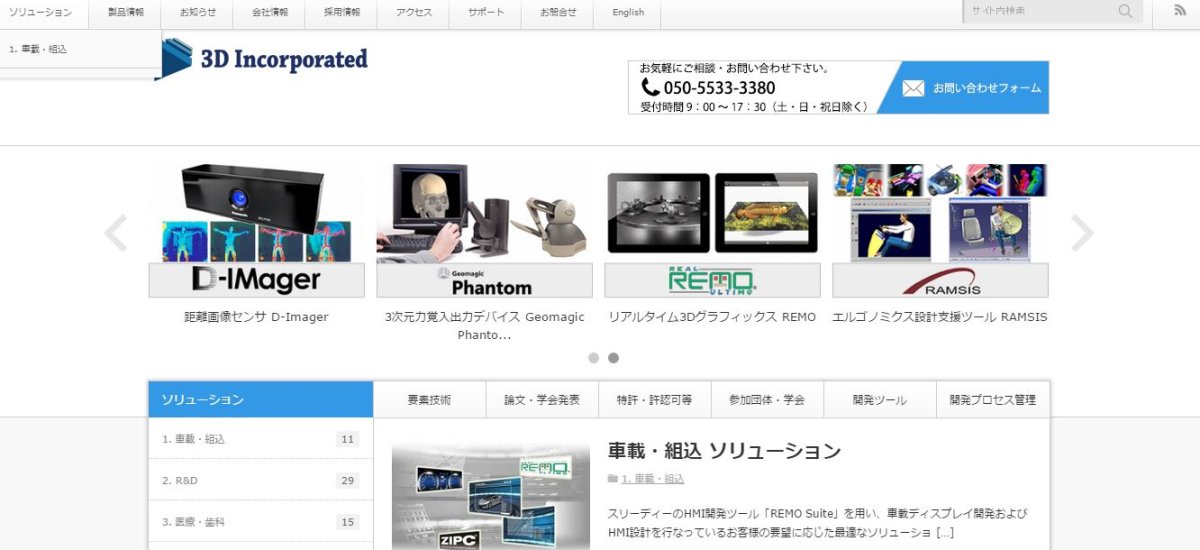Open sidebar category 2. R&D

pyautogui.click(x=180, y=481)
